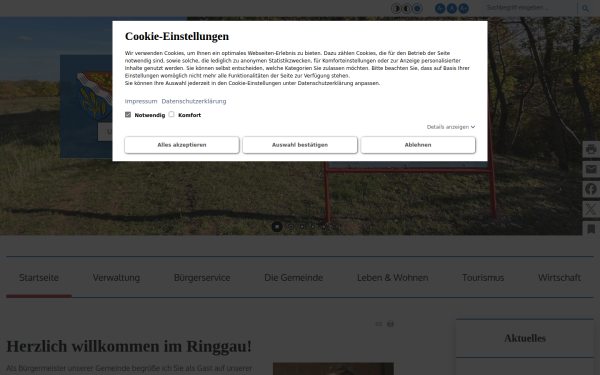600x375 pixels.
Task: Open the Die Gemeinde menu item
Action: pos(293,278)
